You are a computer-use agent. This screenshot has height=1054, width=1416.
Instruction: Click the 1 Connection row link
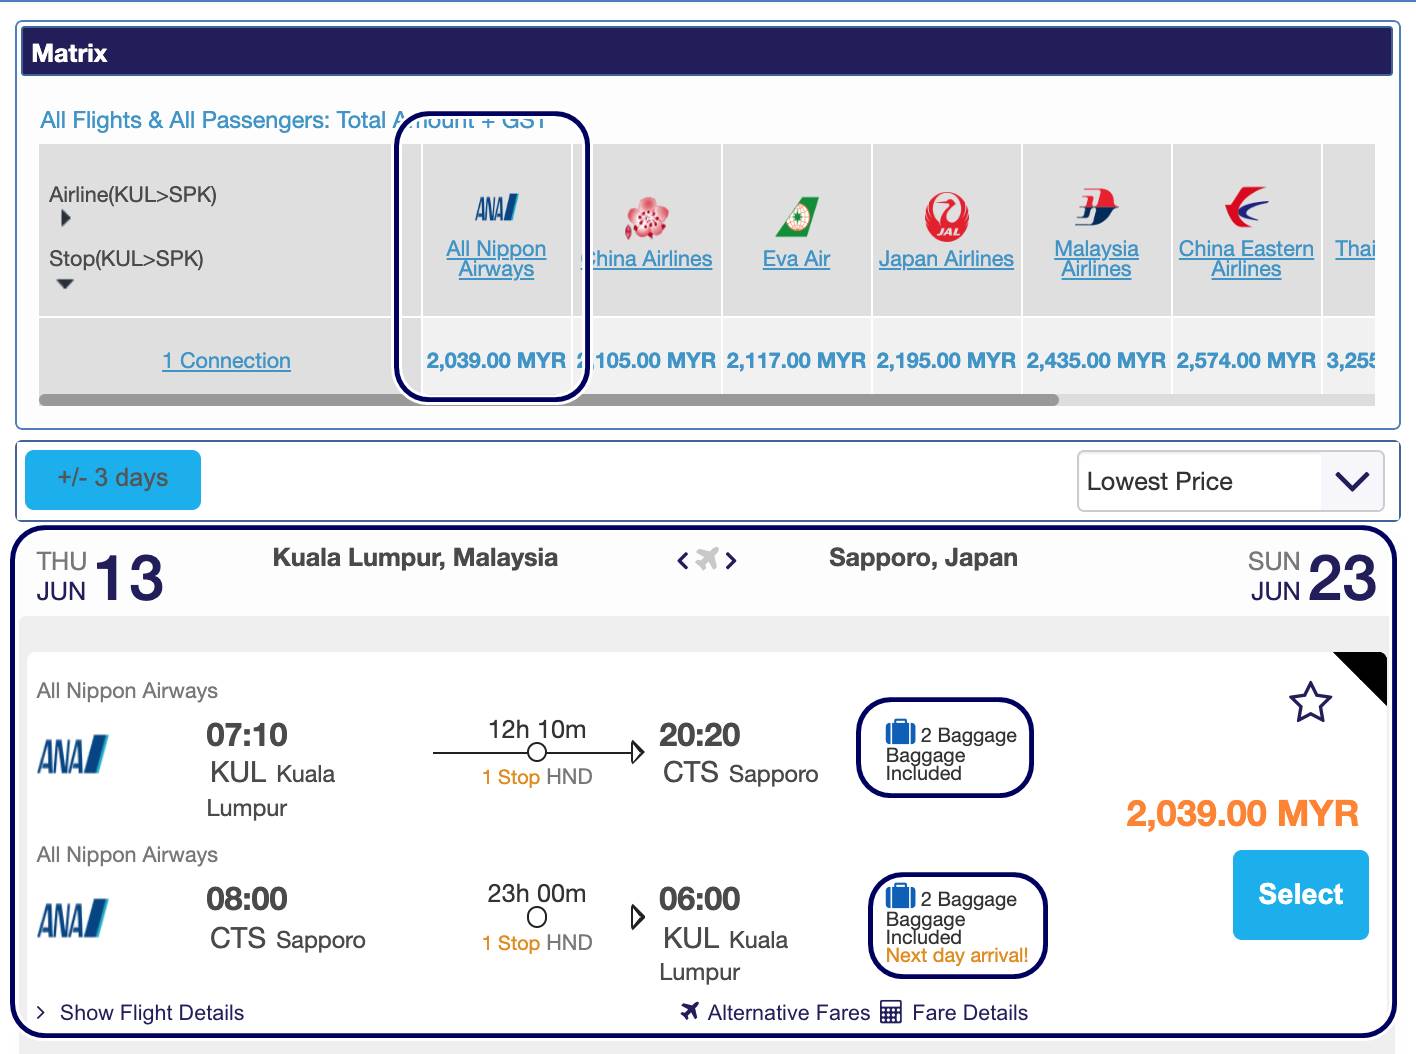pyautogui.click(x=227, y=360)
